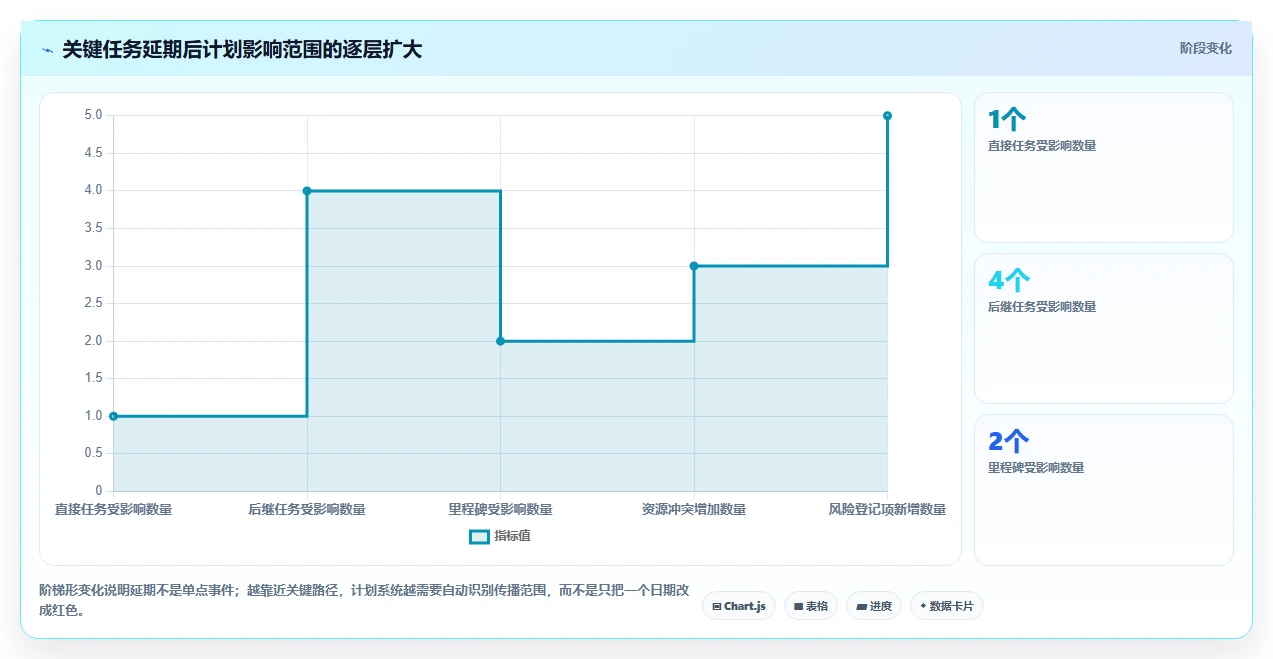Click the x-axis label 后继任务受影响数量

pyautogui.click(x=307, y=510)
